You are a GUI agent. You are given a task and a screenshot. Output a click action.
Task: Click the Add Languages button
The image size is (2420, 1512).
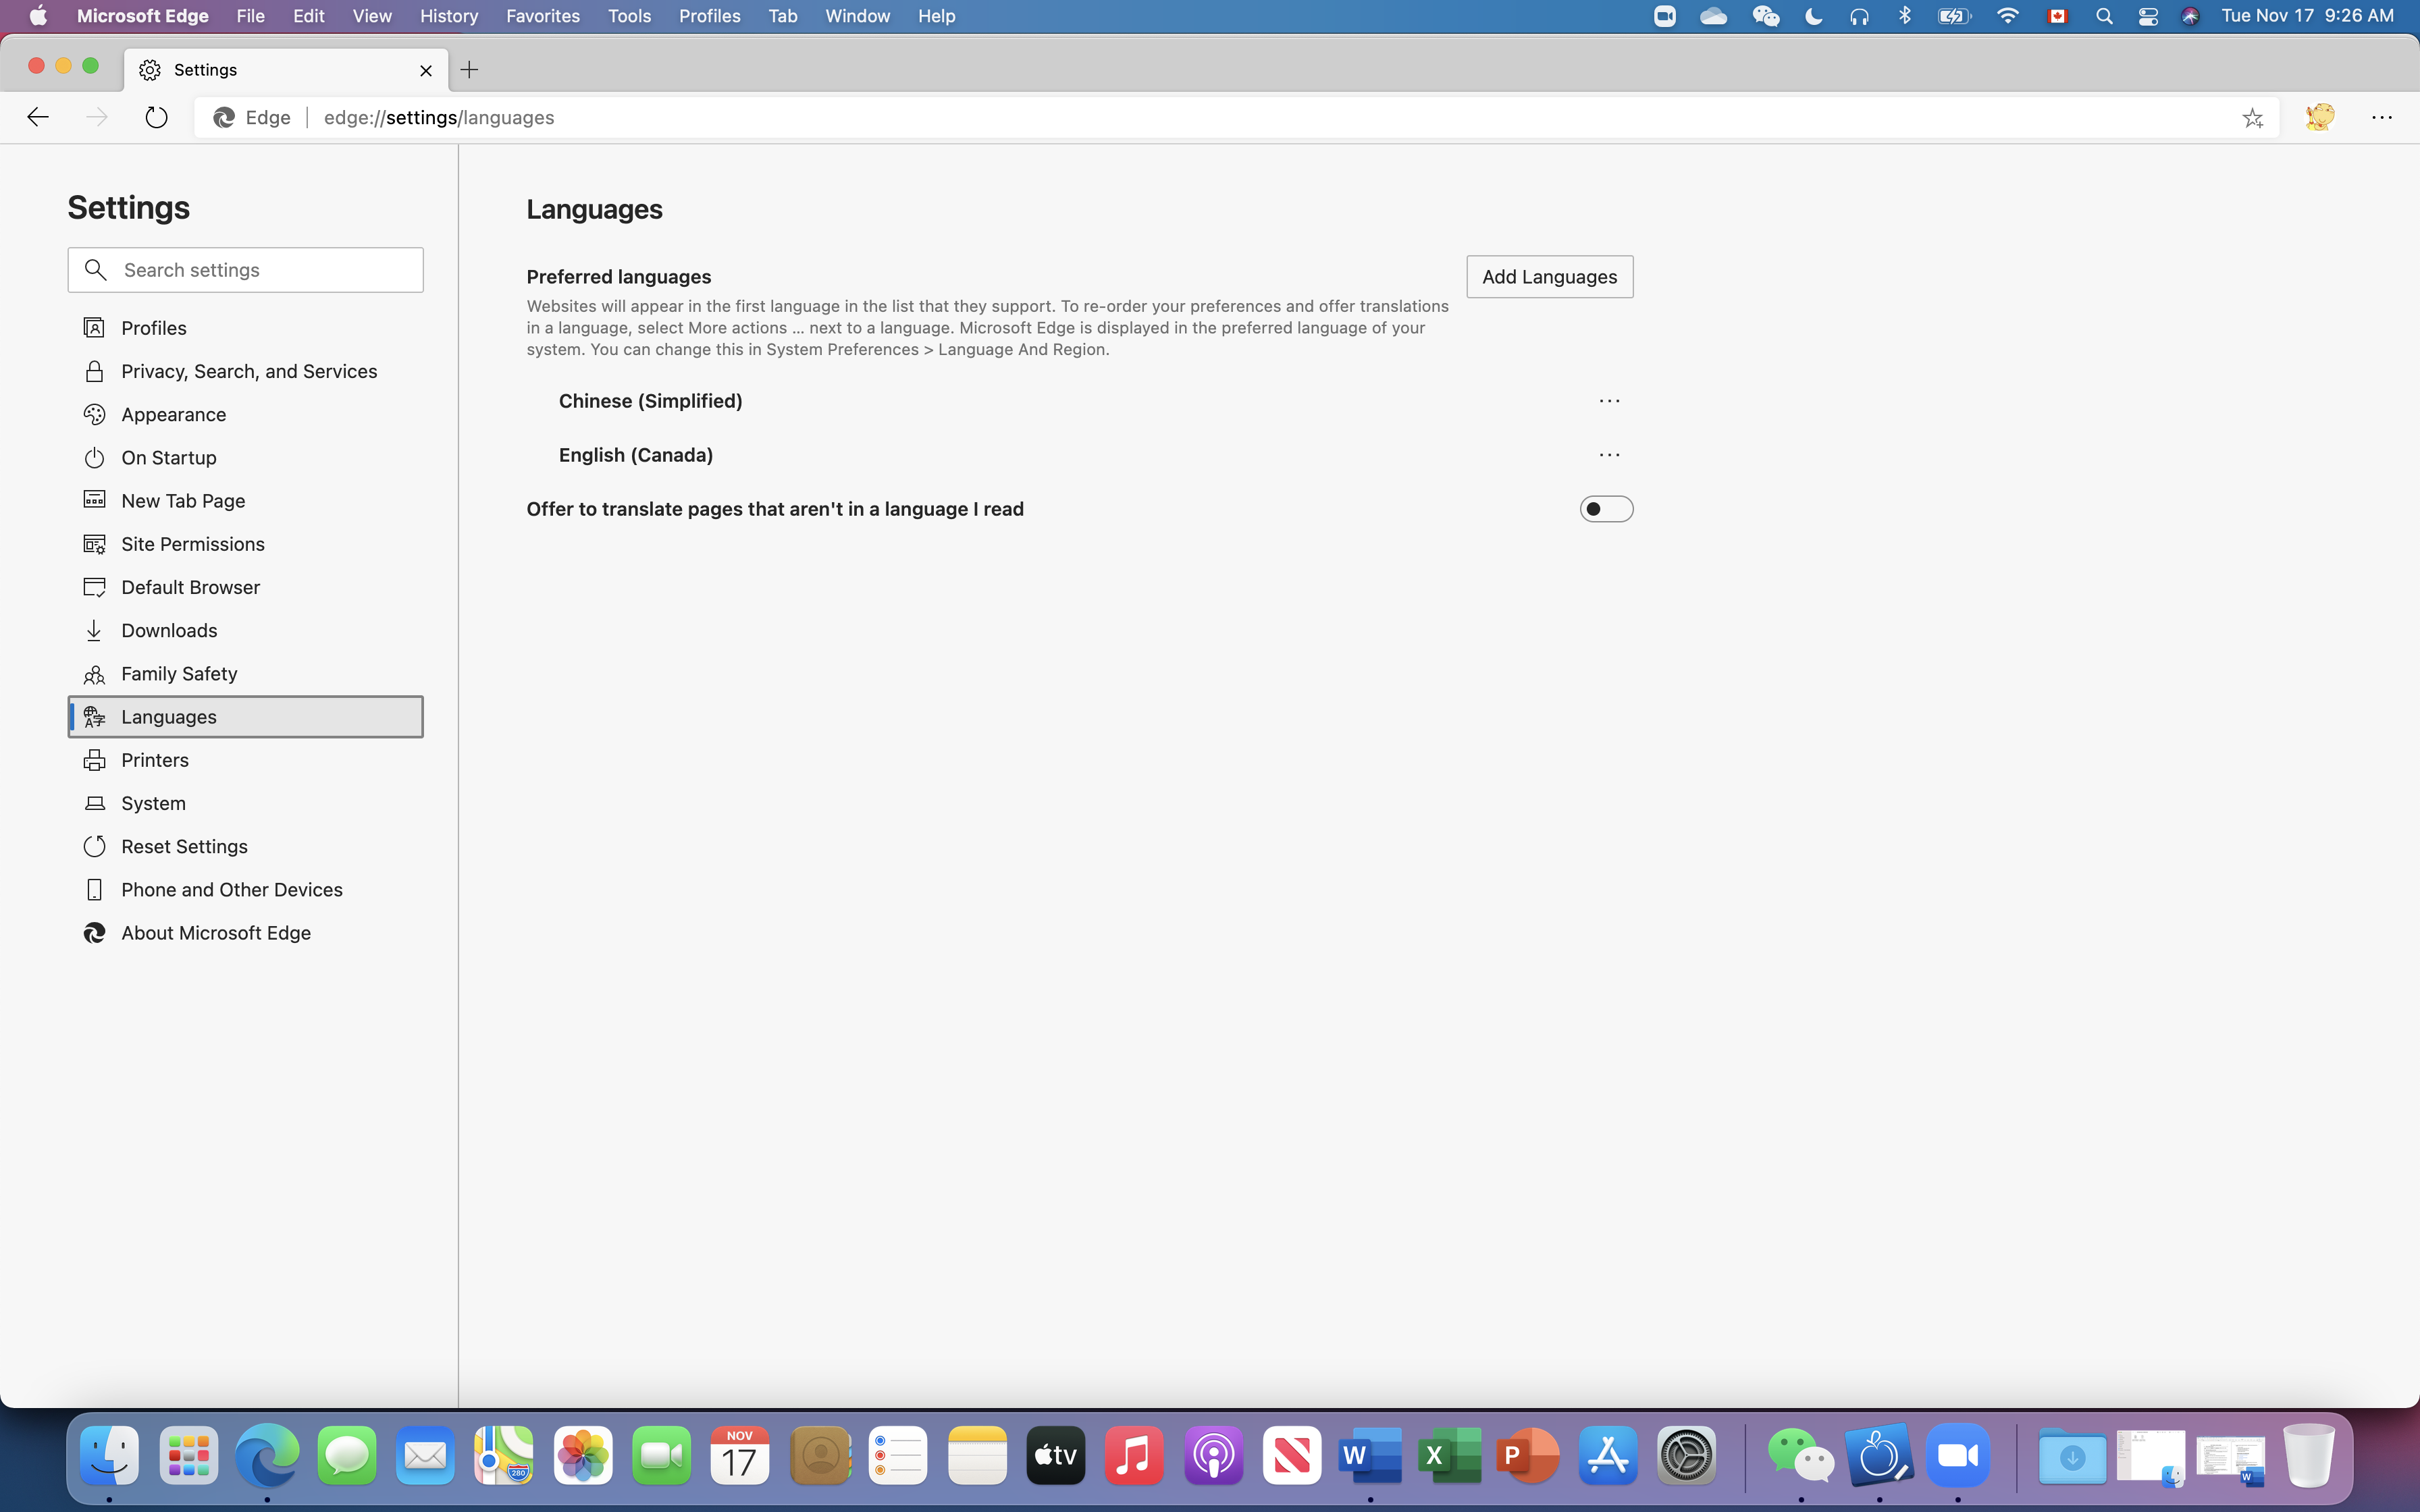[1549, 277]
